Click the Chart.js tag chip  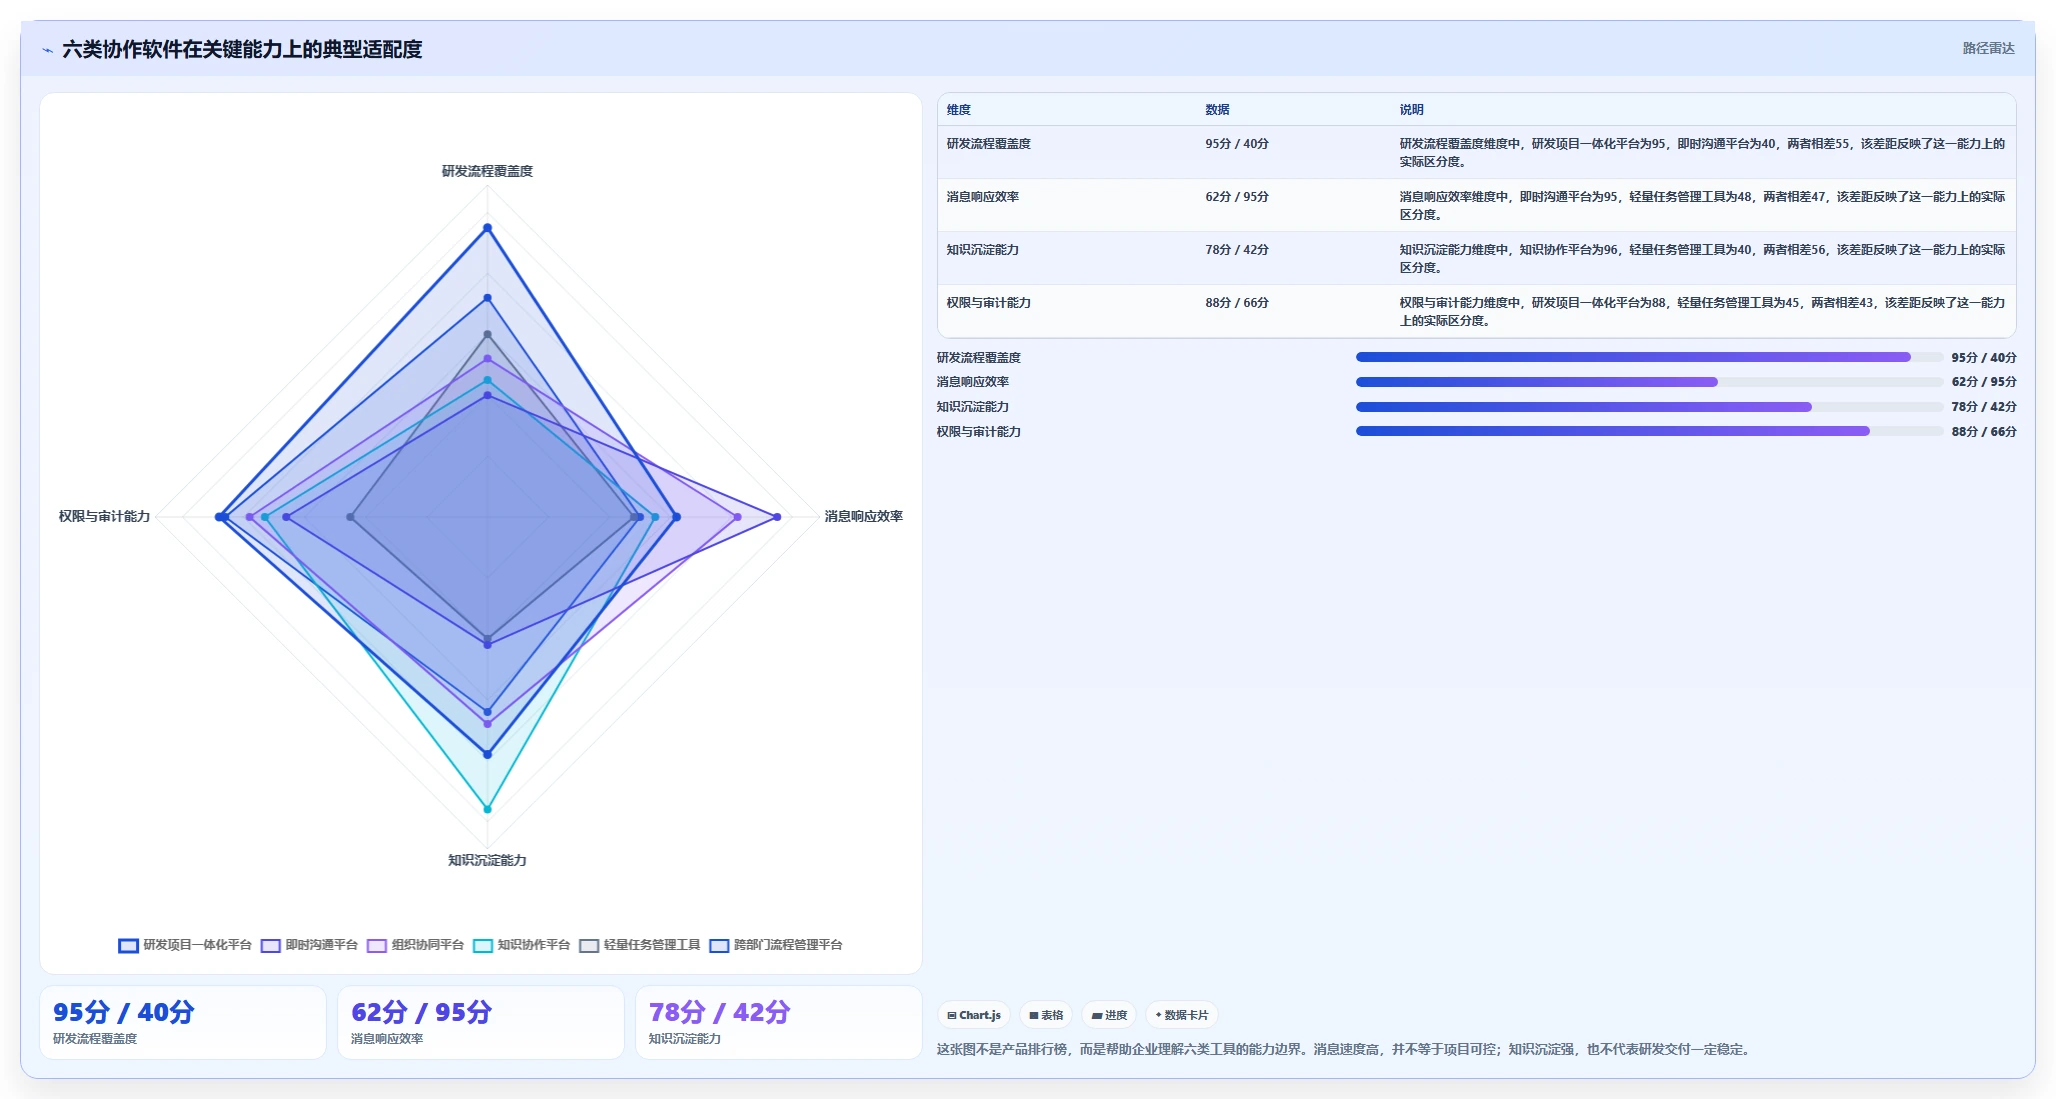point(974,1015)
